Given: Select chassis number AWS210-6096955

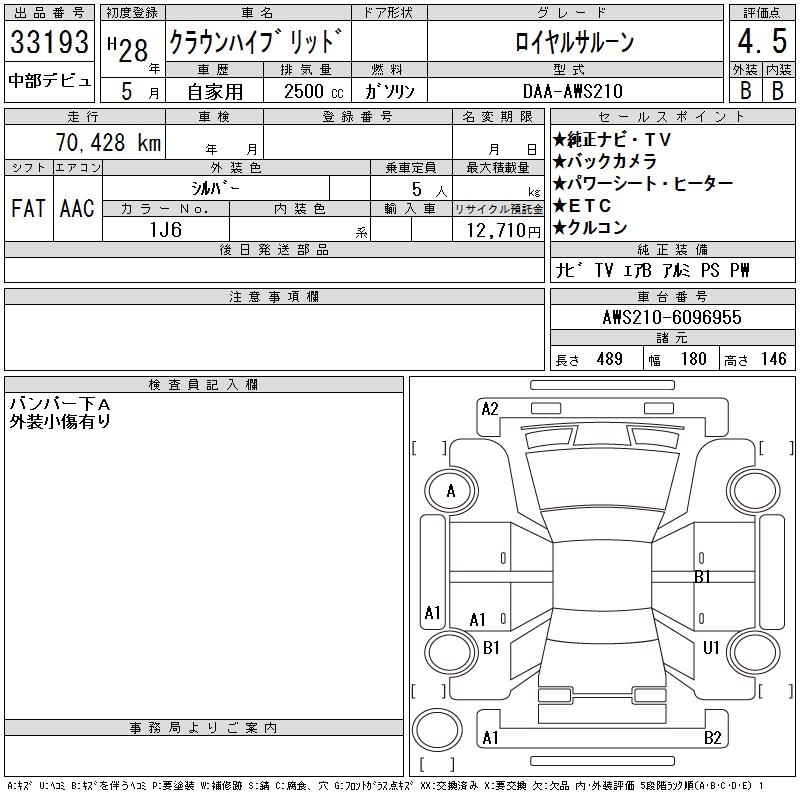Looking at the screenshot, I should (671, 317).
